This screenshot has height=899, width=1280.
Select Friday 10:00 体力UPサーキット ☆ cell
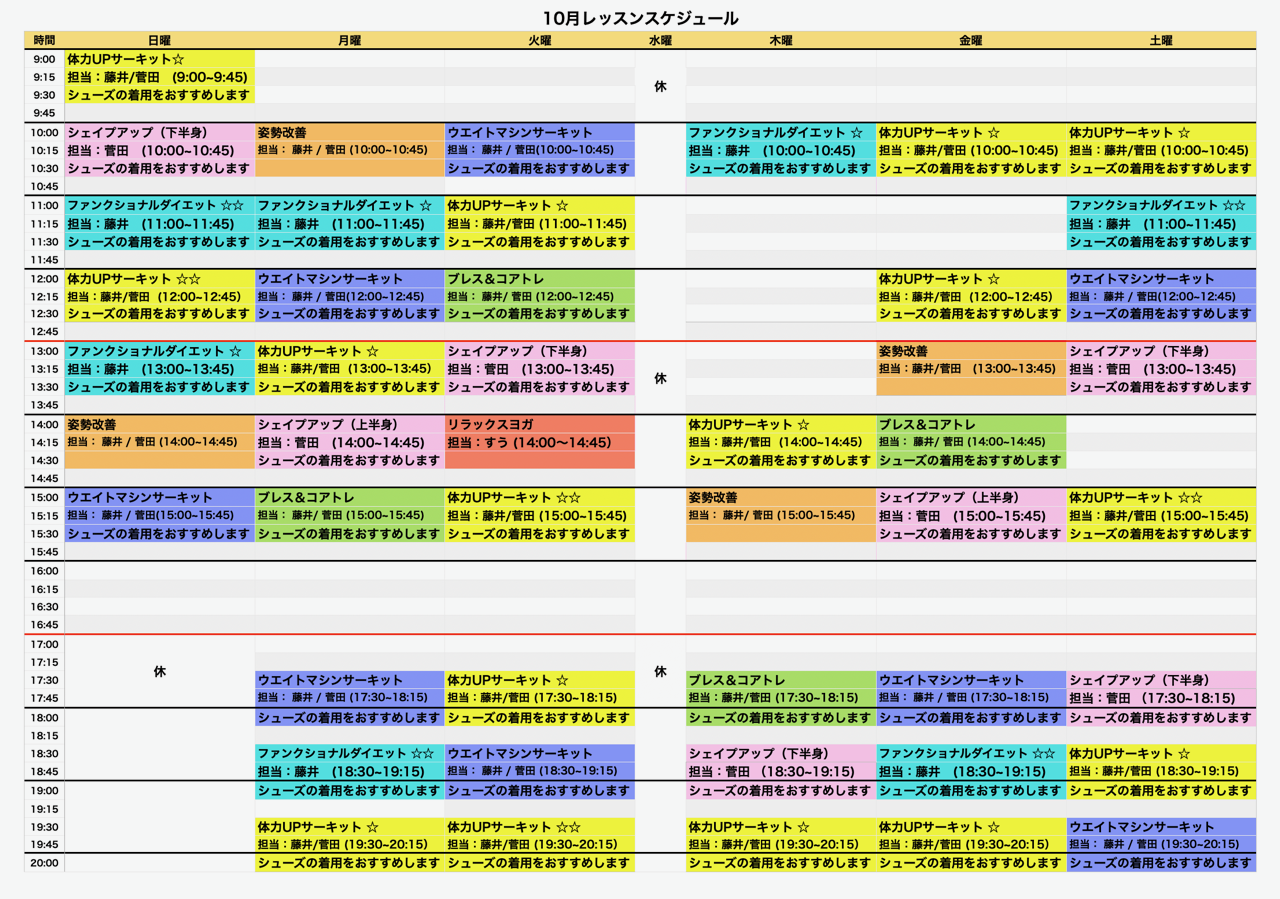coord(971,132)
